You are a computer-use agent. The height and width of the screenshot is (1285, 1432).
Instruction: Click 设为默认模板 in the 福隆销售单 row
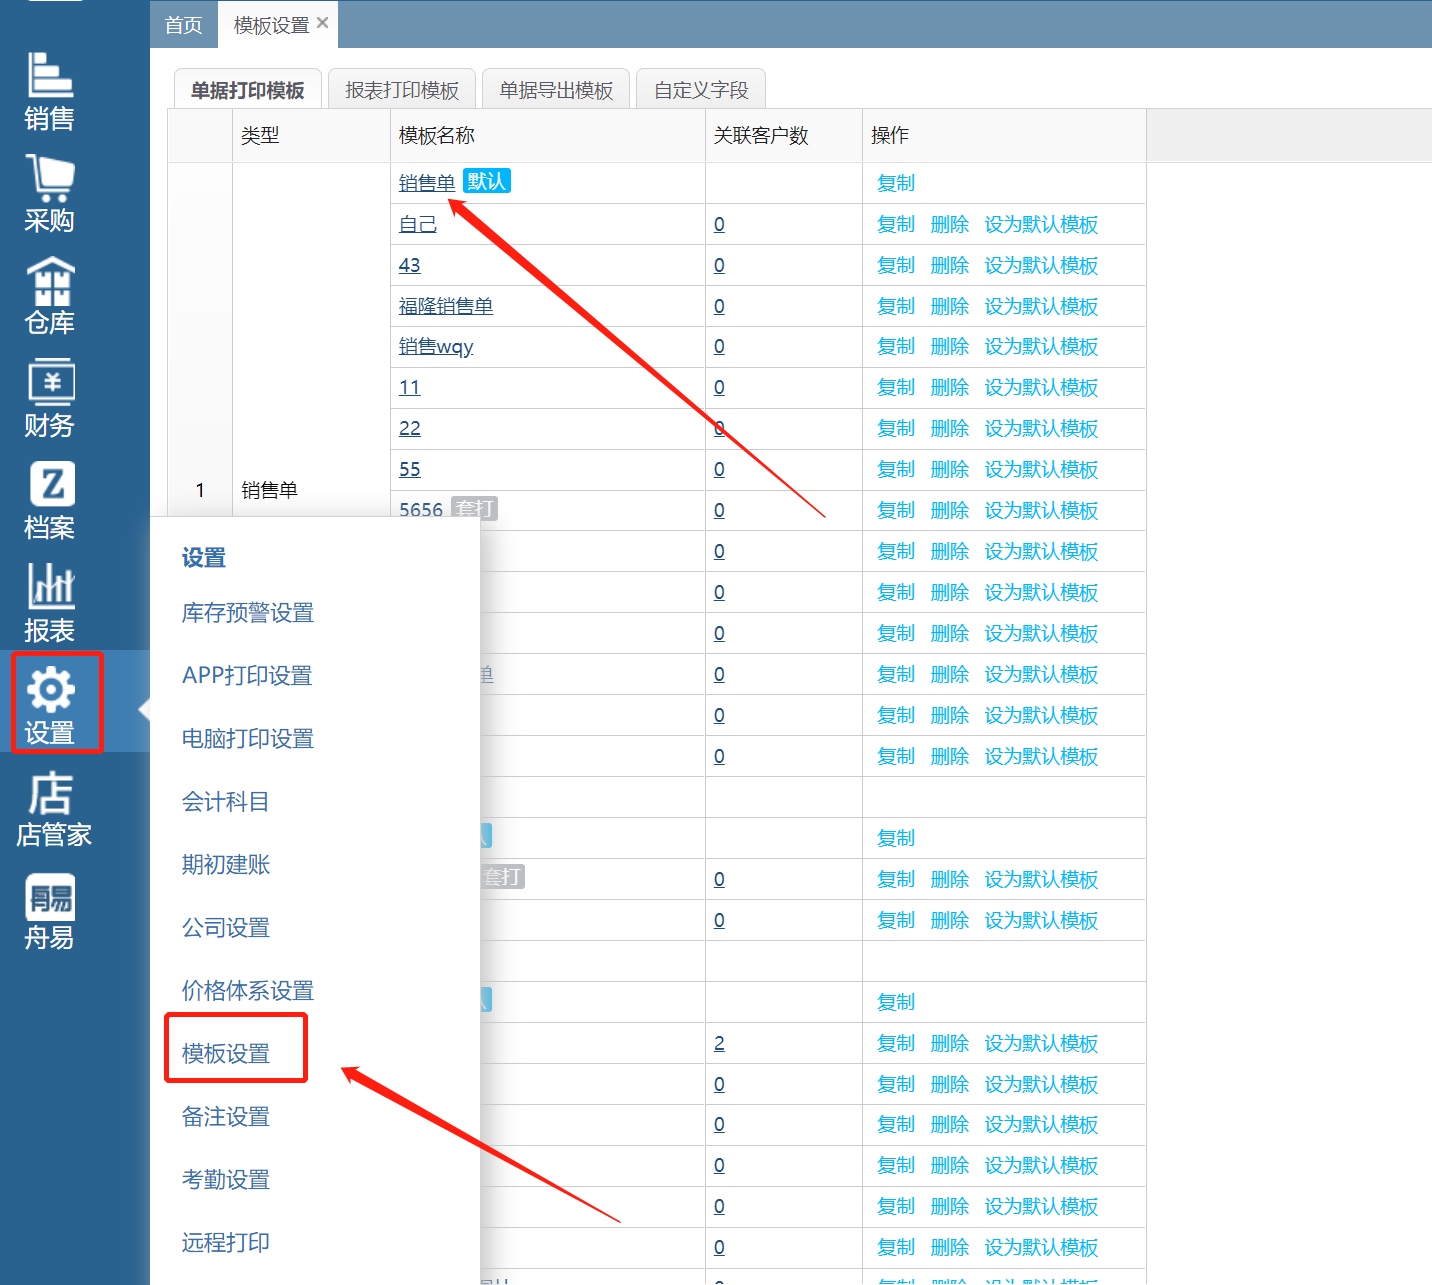pos(1041,306)
